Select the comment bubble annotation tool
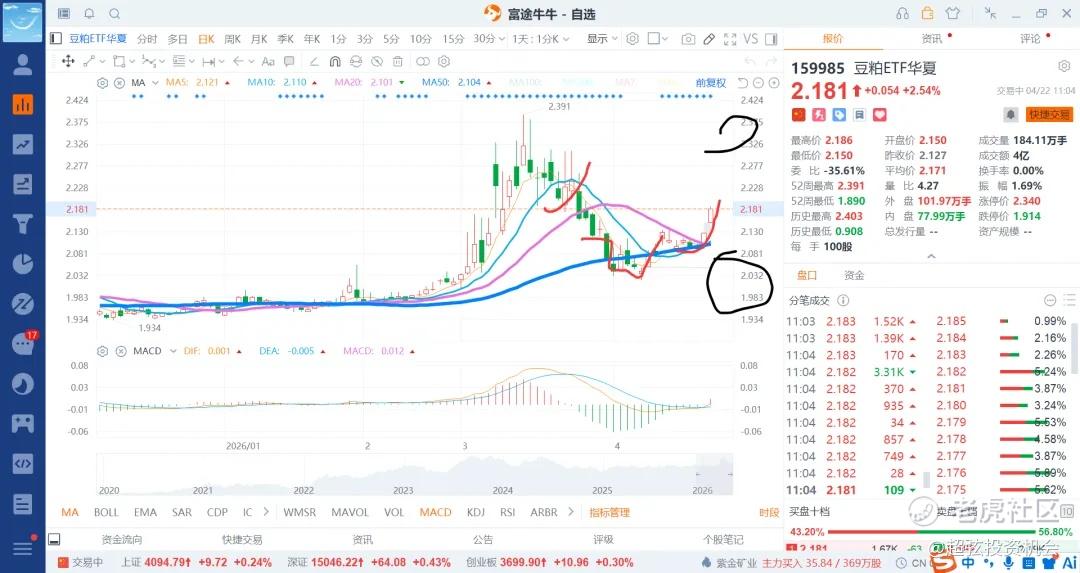 coord(289,61)
